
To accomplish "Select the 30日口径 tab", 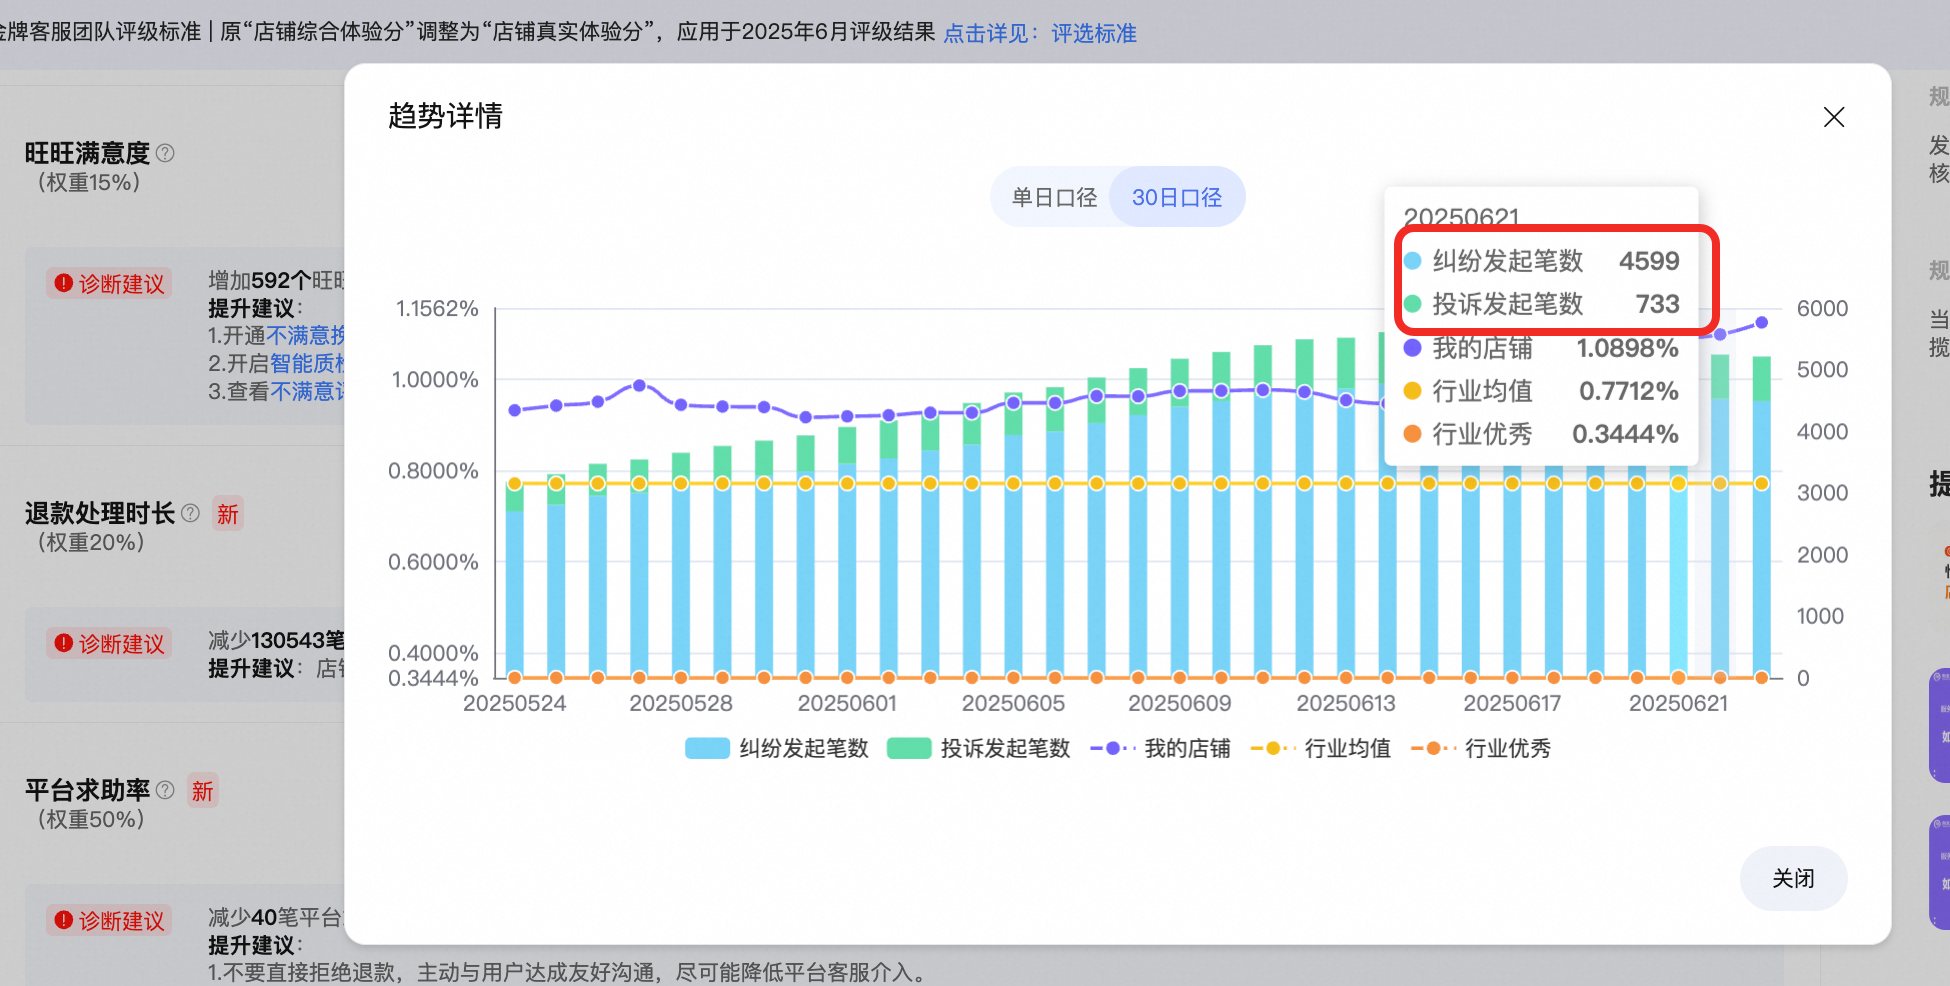I will 1177,197.
